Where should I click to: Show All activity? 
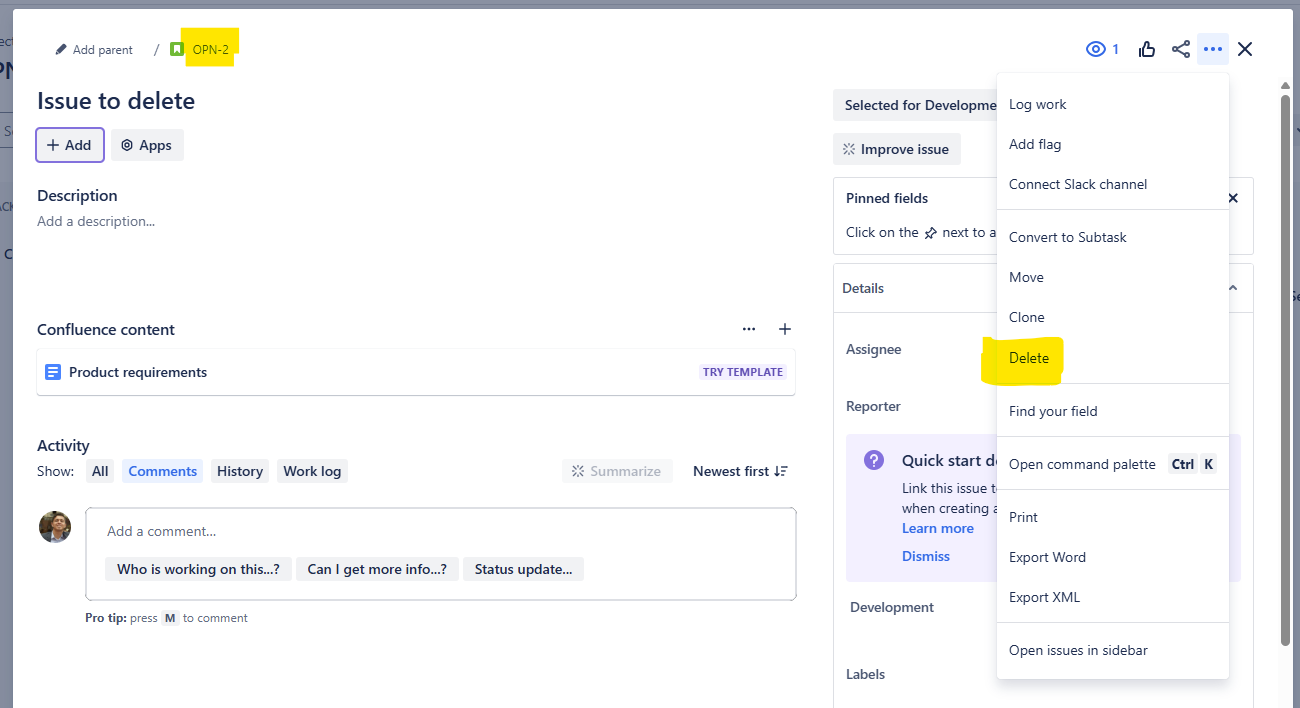click(x=100, y=471)
